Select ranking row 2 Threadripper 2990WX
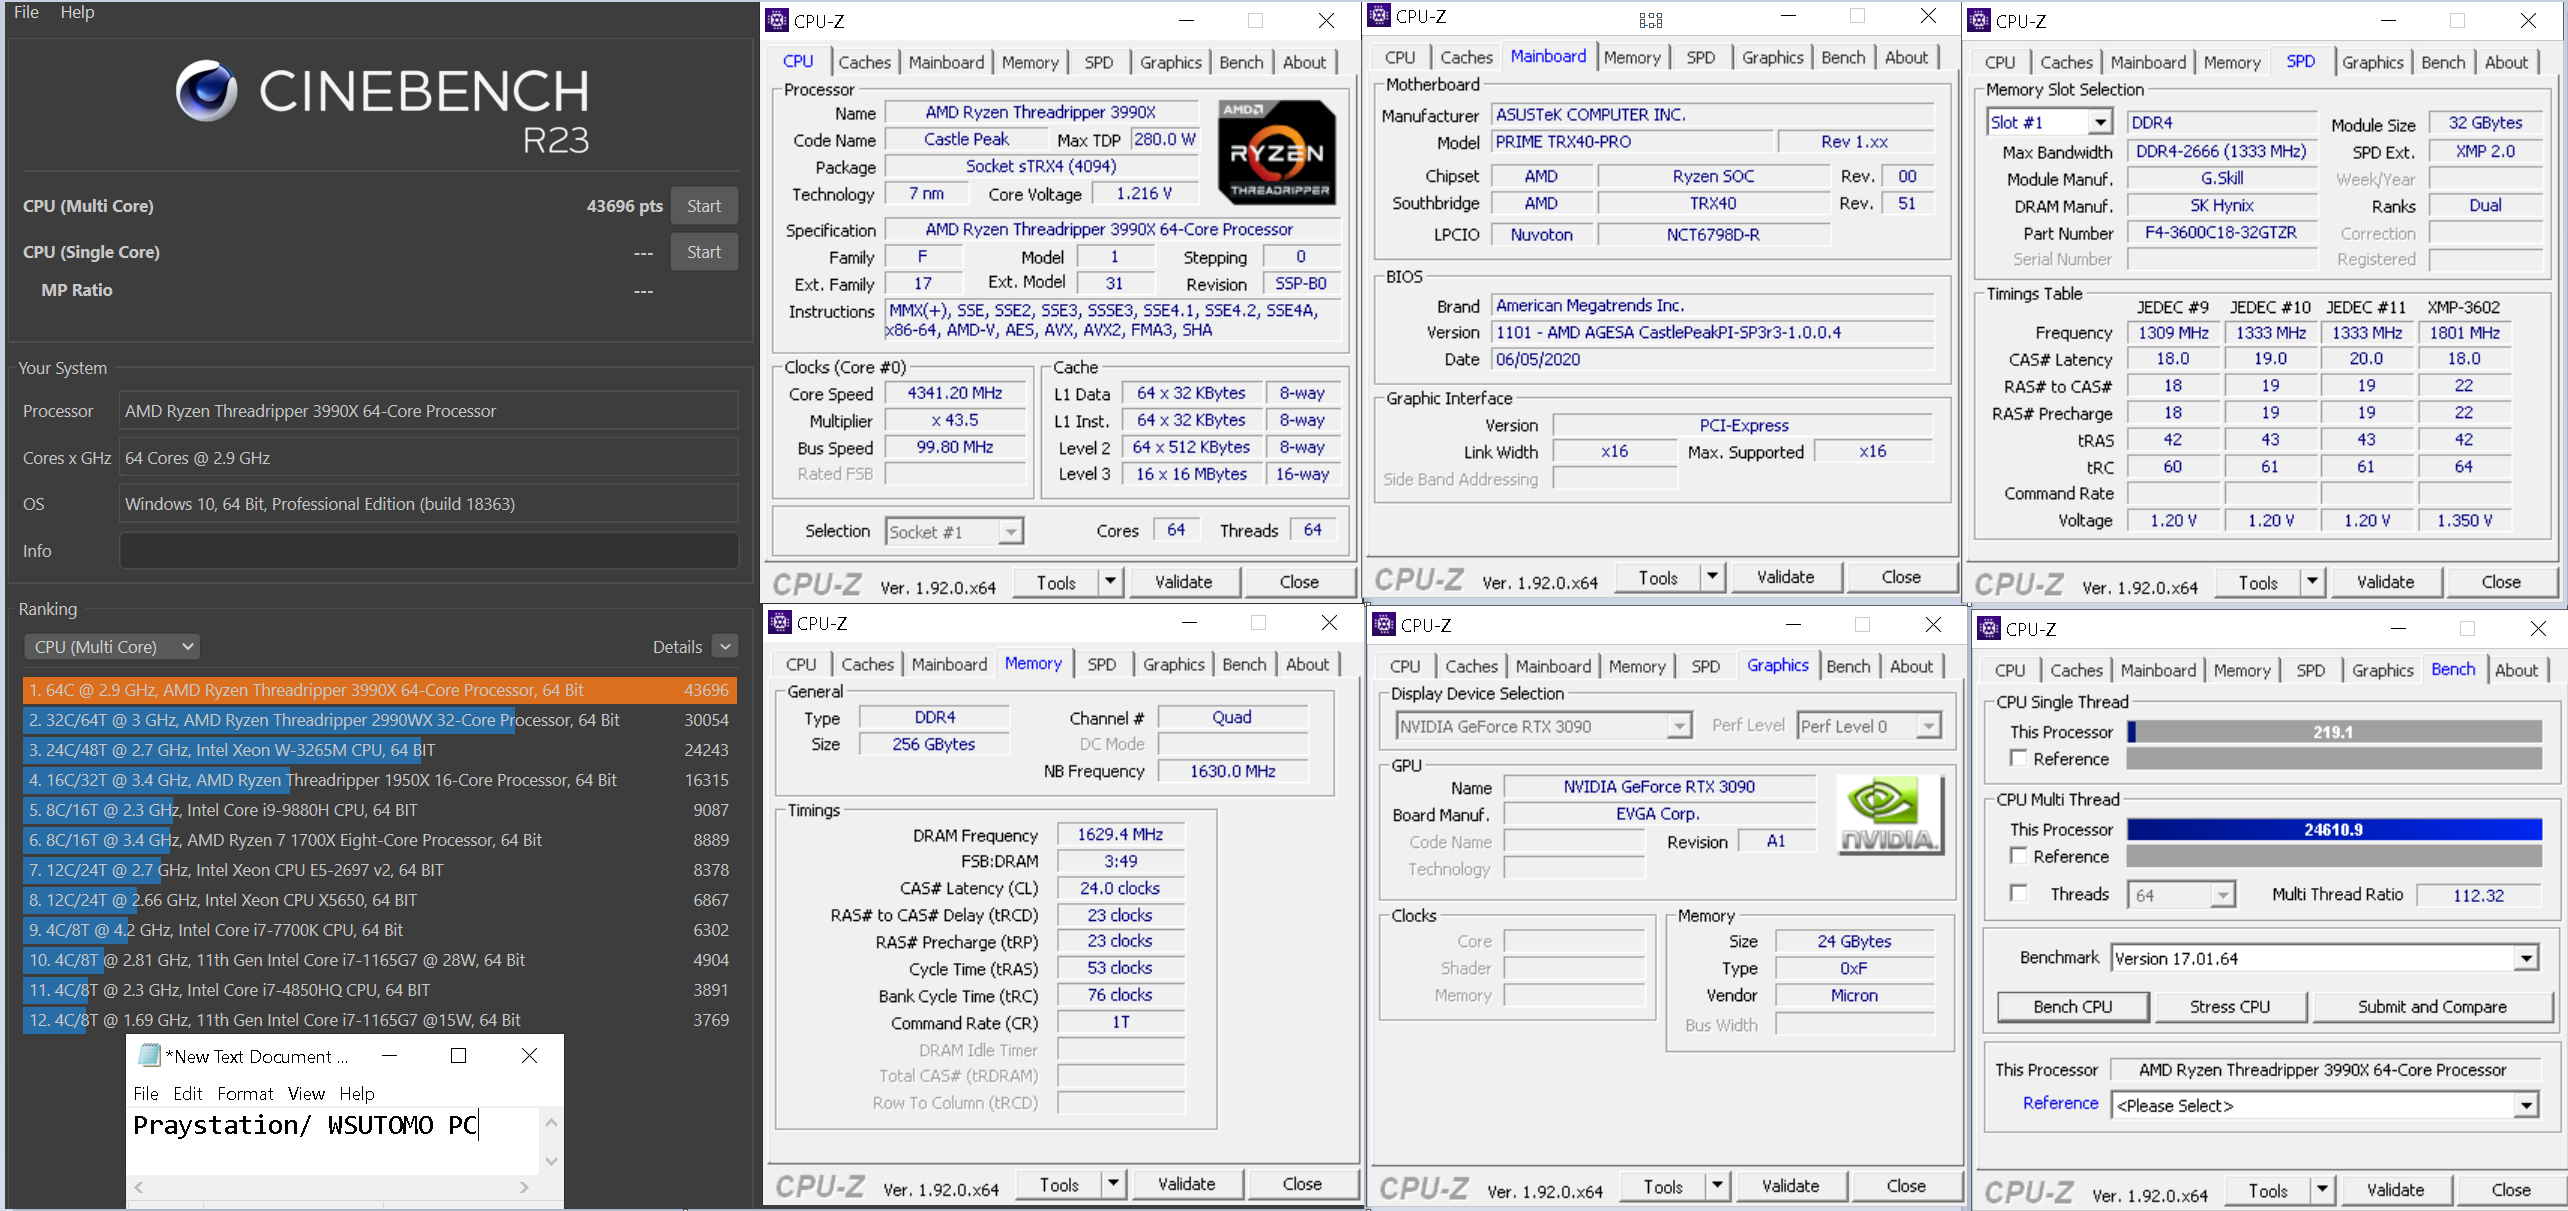Viewport: 2568px width, 1211px height. pos(380,720)
